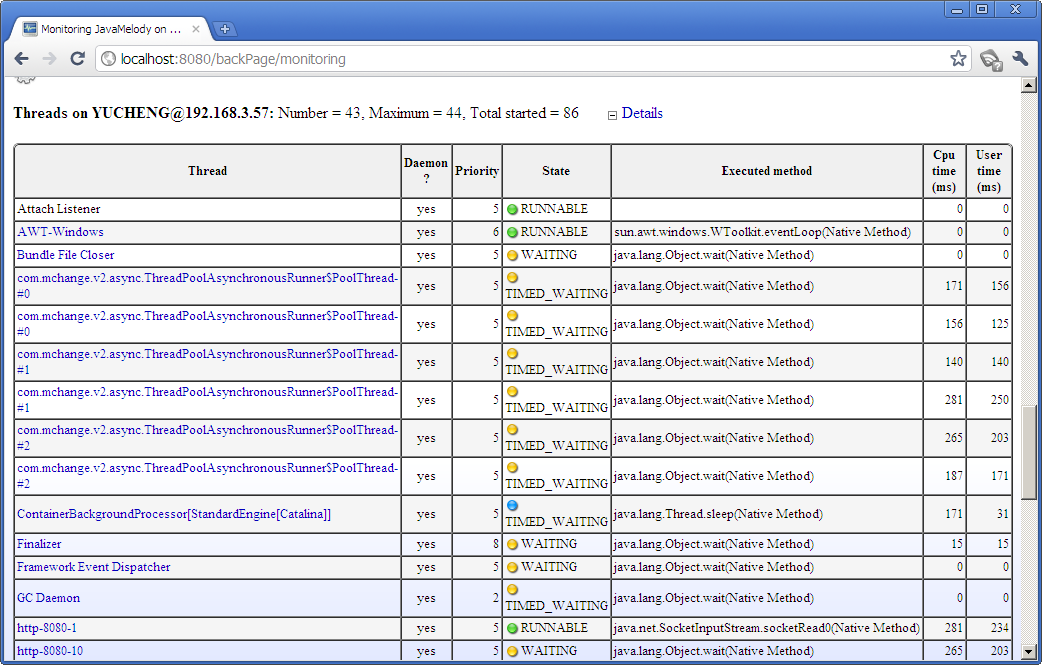Click the Executed method column header
The image size is (1042, 665).
pos(767,171)
